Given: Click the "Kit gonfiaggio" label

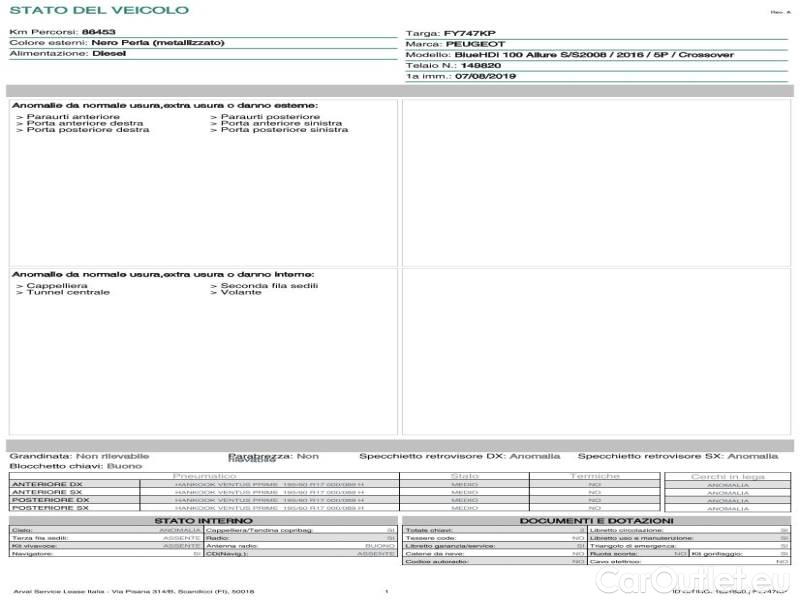Looking at the screenshot, I should (717, 554).
